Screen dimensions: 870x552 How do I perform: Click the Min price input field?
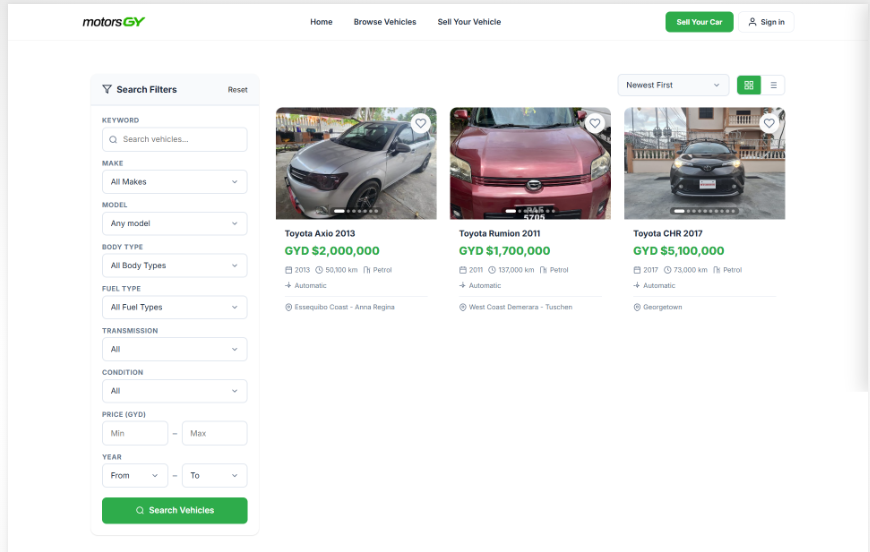click(135, 433)
